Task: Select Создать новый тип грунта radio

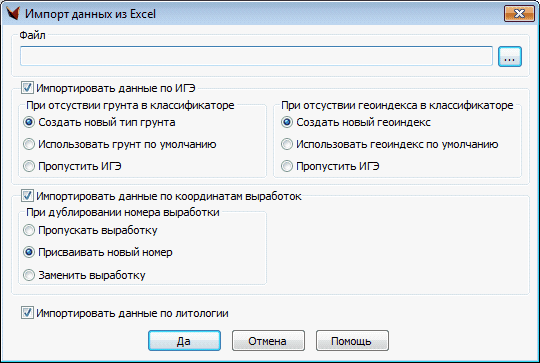Action: click(x=29, y=122)
